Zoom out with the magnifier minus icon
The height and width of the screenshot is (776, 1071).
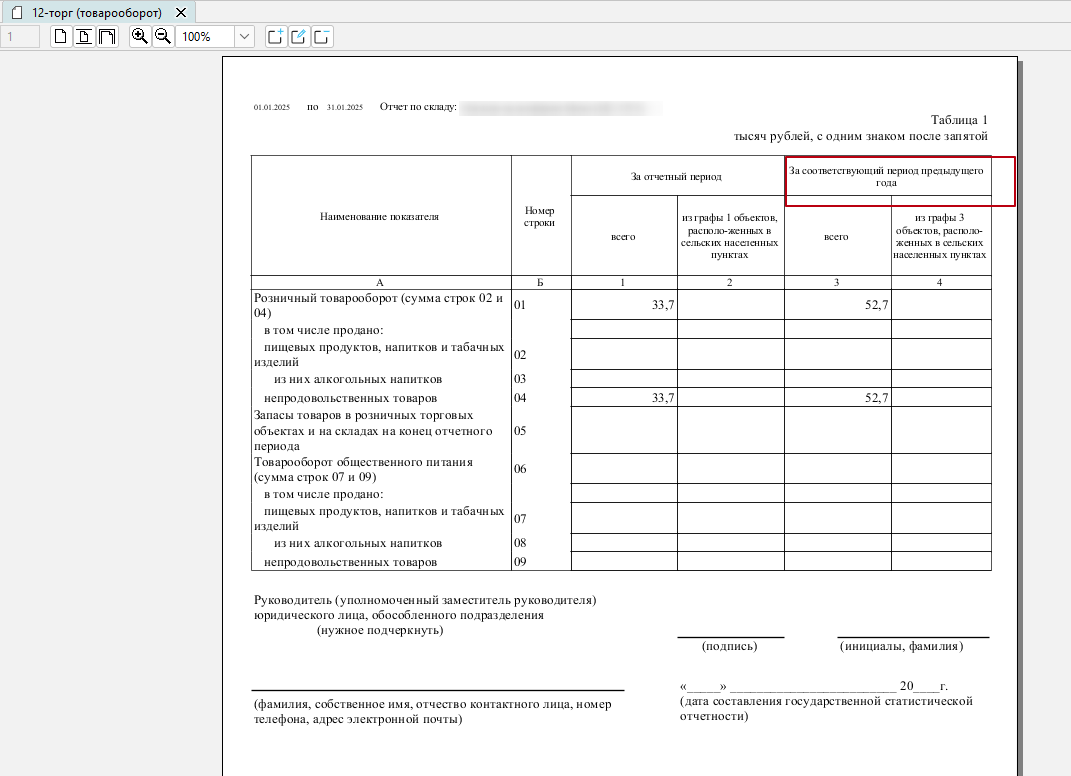click(x=162, y=37)
